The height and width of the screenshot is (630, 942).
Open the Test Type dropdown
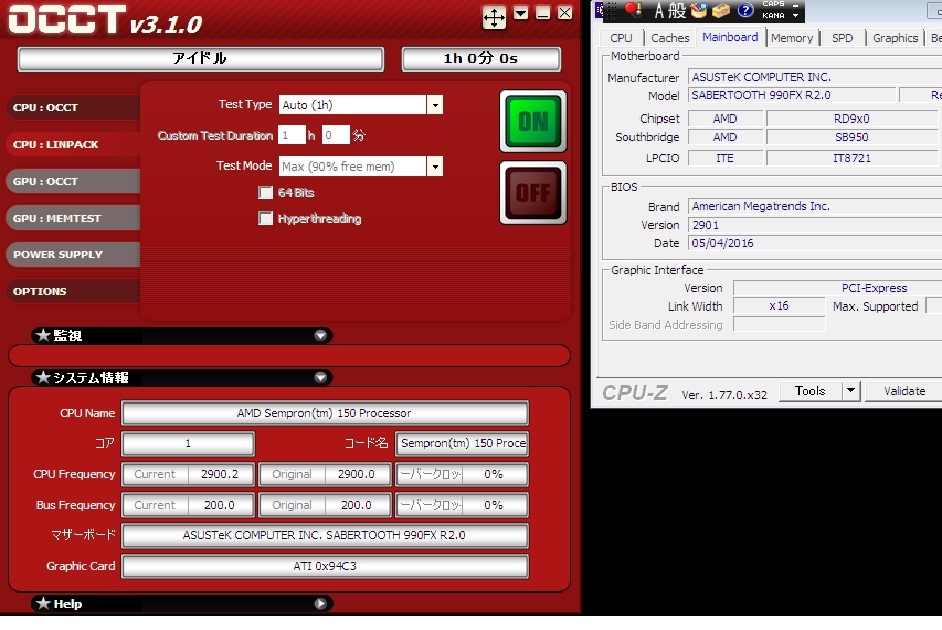pyautogui.click(x=435, y=105)
